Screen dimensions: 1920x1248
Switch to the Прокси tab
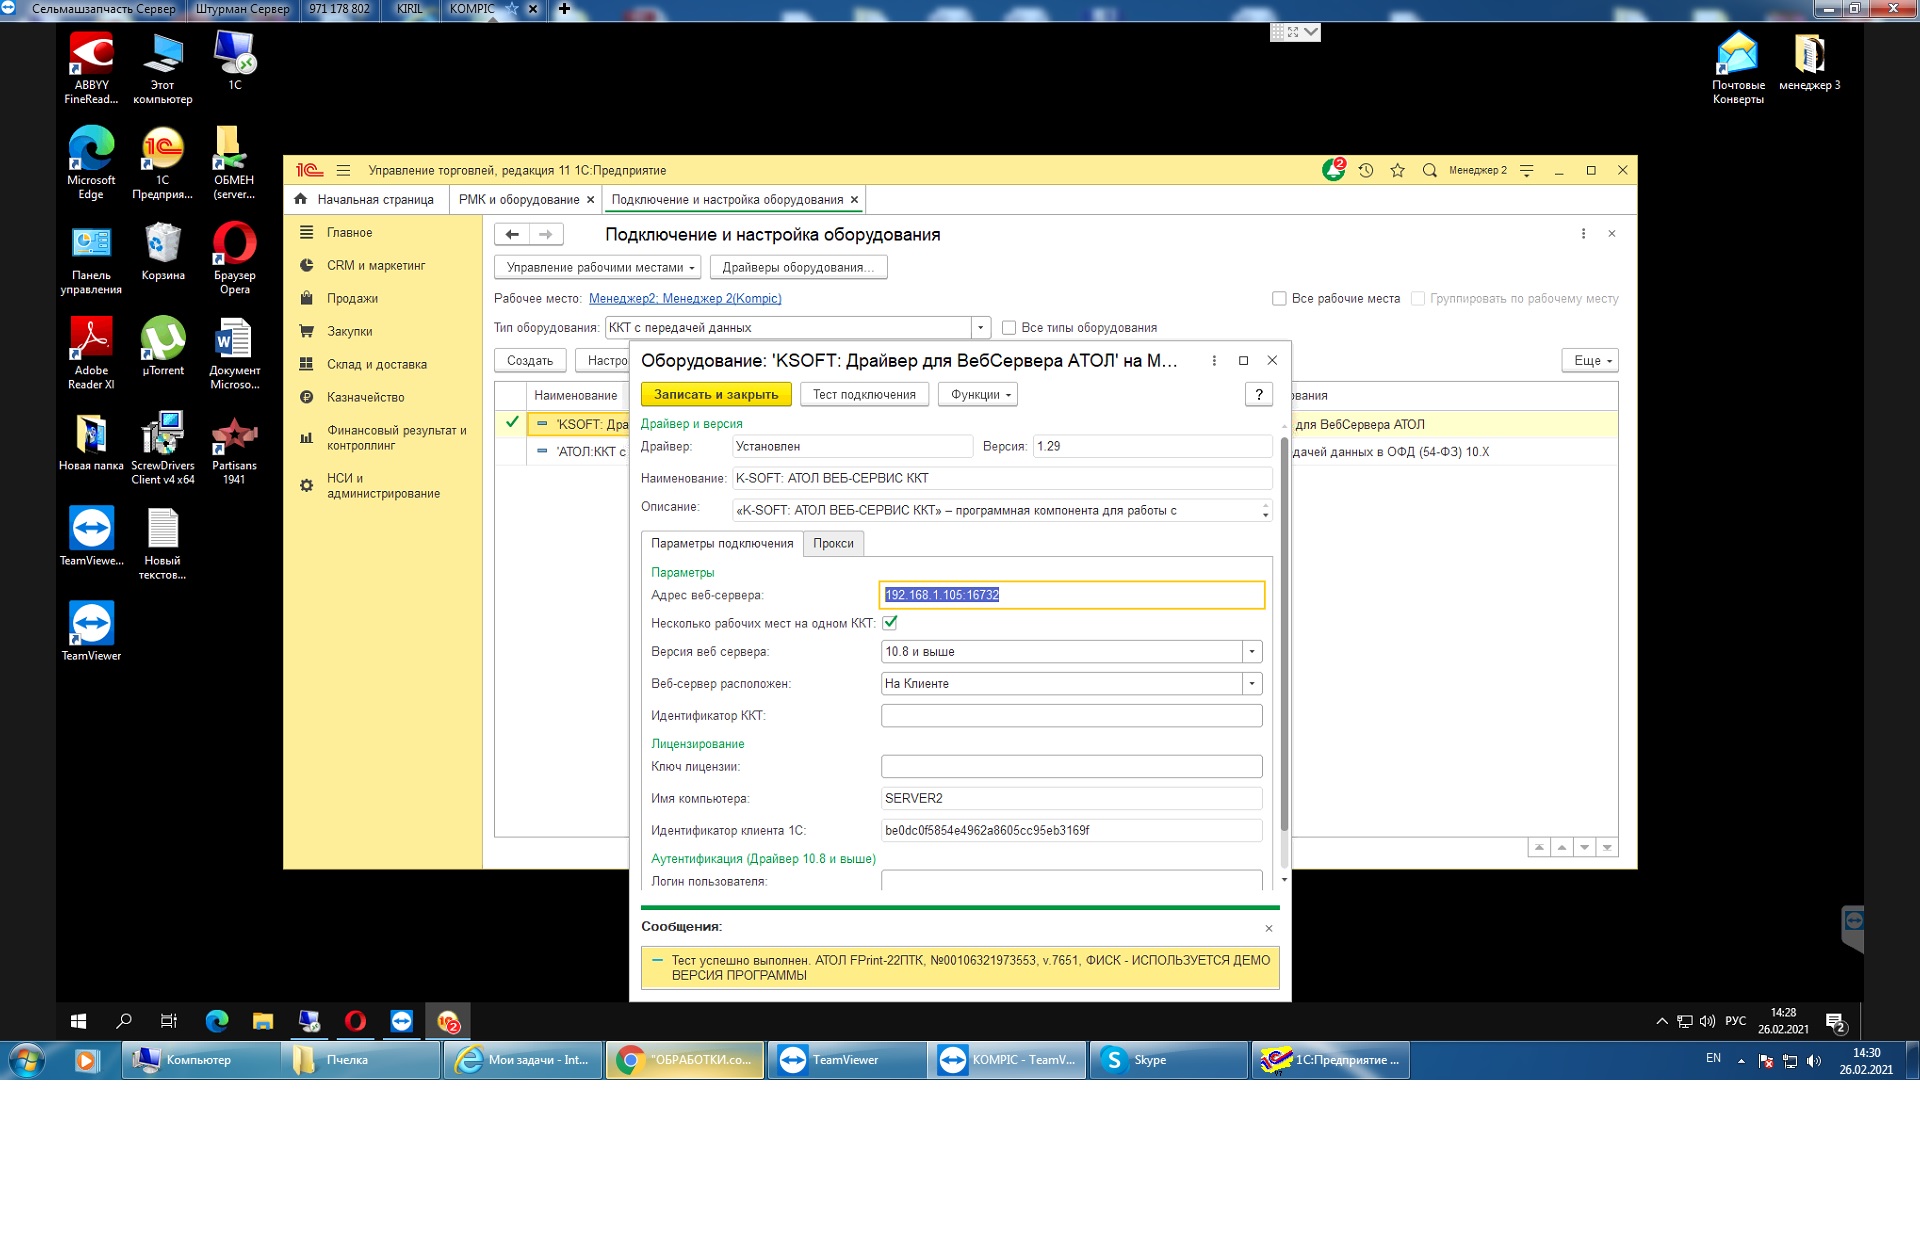[833, 543]
